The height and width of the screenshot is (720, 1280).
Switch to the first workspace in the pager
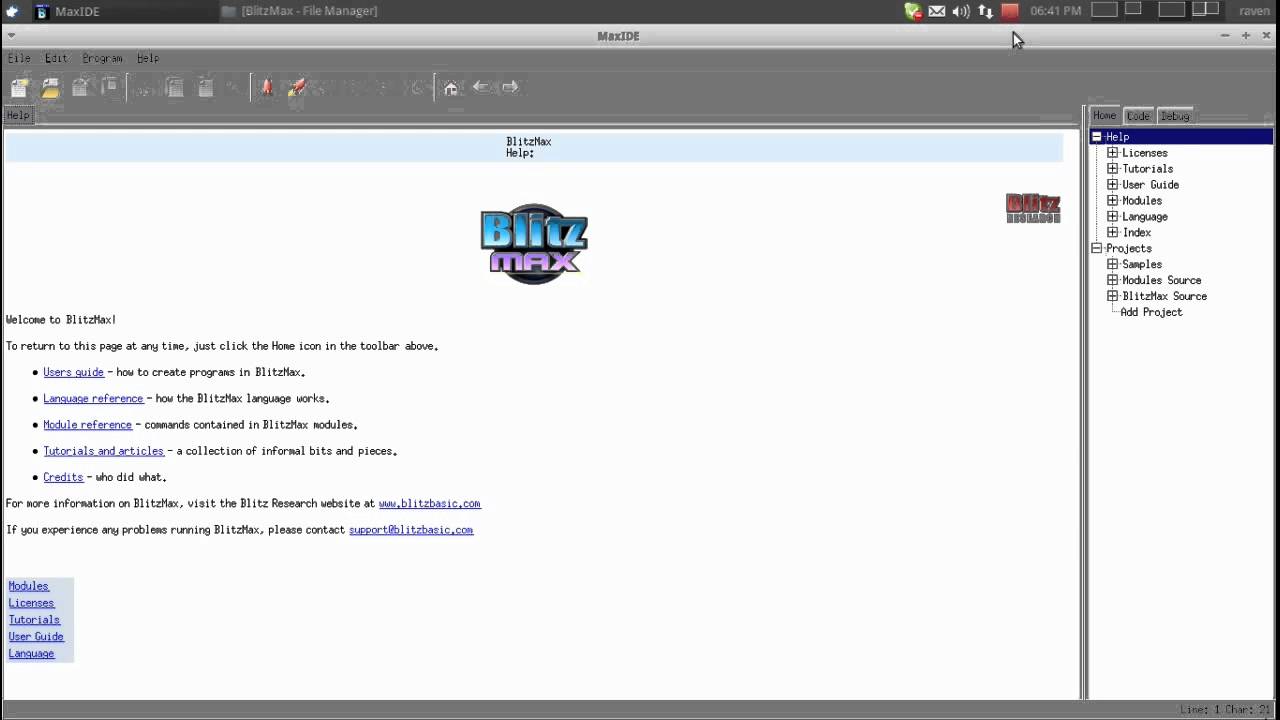[1104, 10]
